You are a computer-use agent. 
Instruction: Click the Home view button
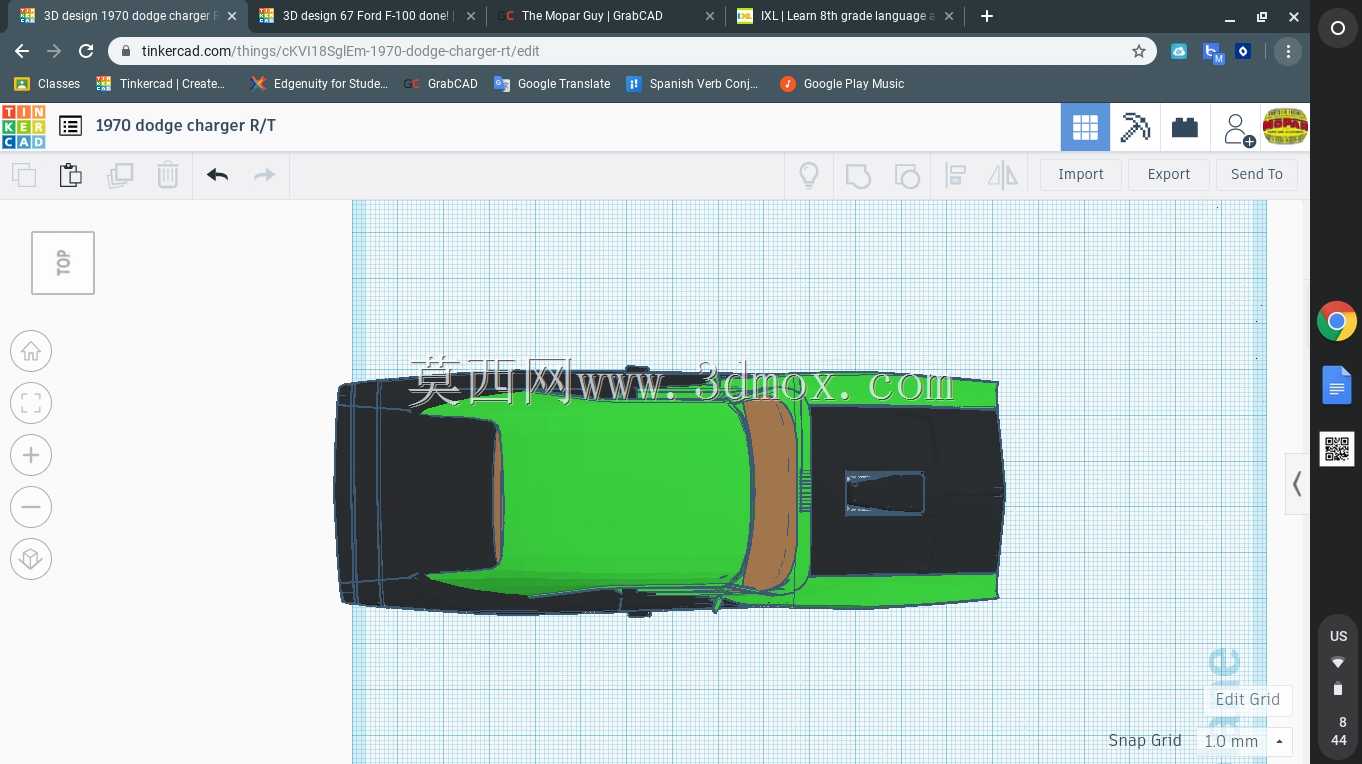coord(31,351)
